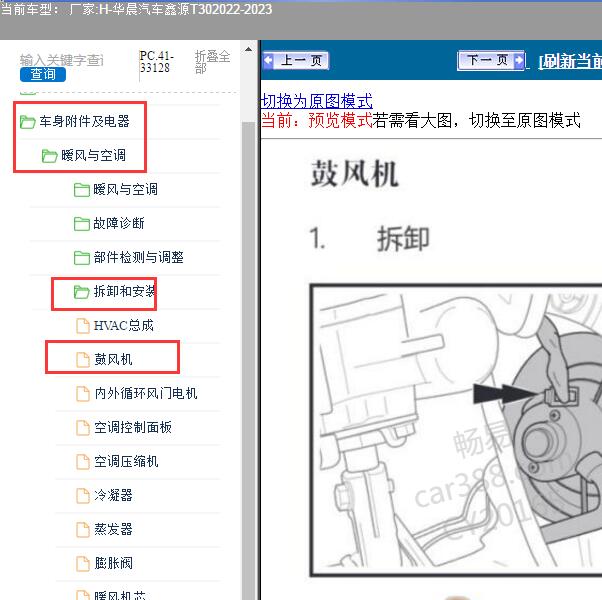Click page icon beside 膨胀阀
Image resolution: width=602 pixels, height=600 pixels.
click(x=83, y=564)
